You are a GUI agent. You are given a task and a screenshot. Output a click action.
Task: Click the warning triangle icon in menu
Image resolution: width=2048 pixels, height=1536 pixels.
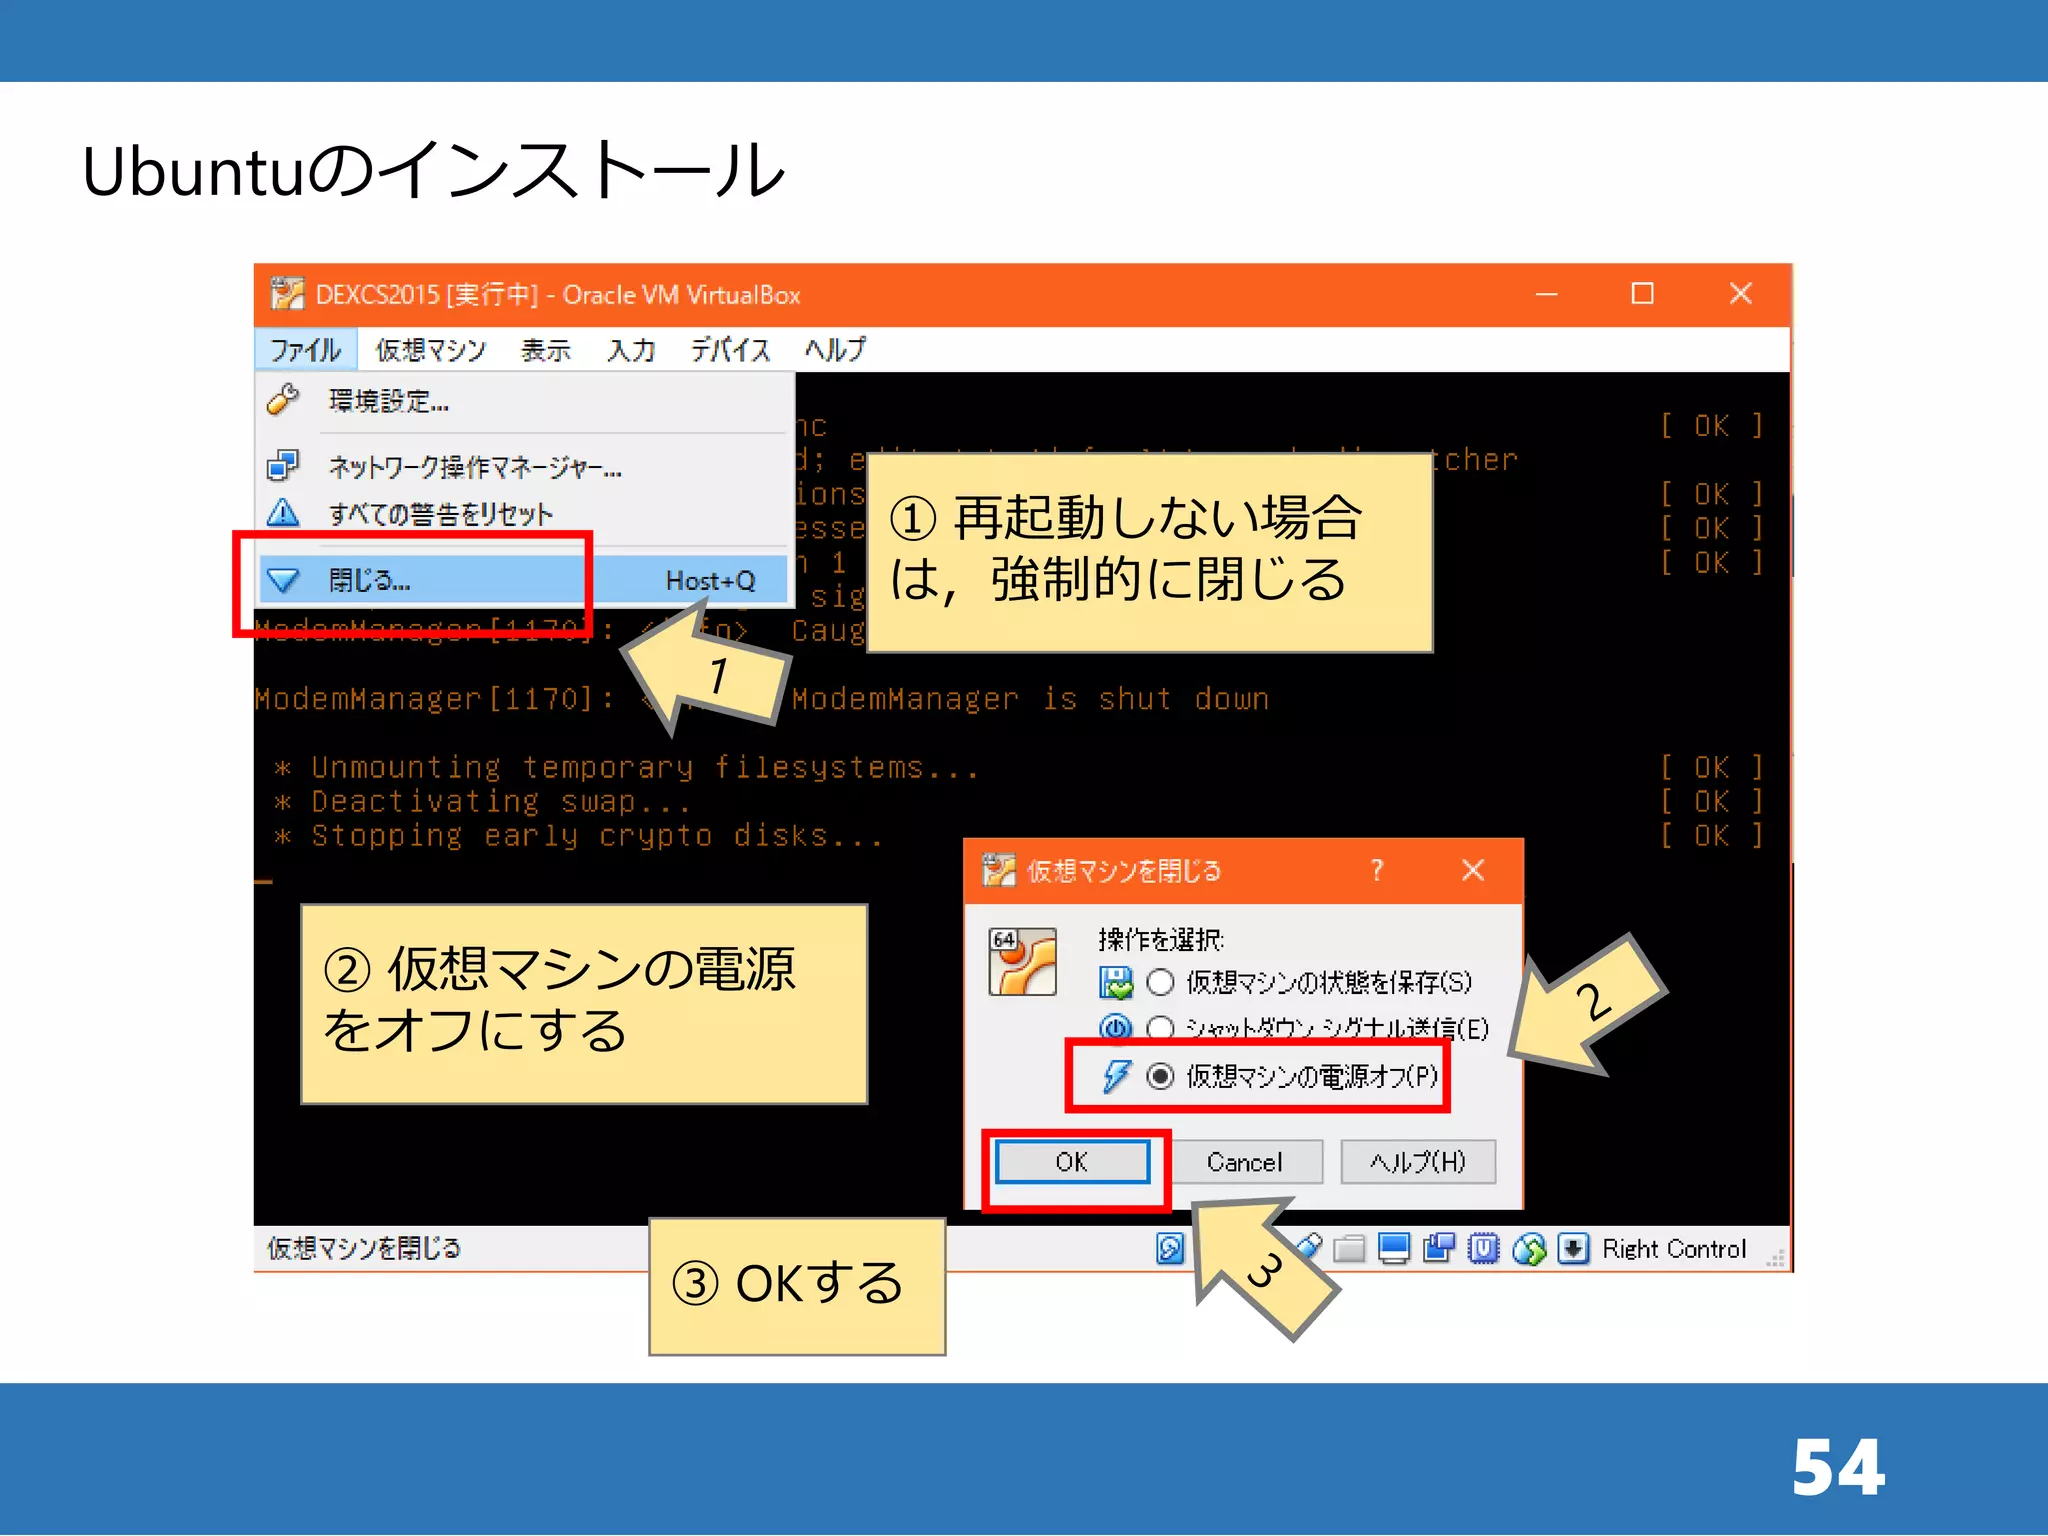[283, 513]
